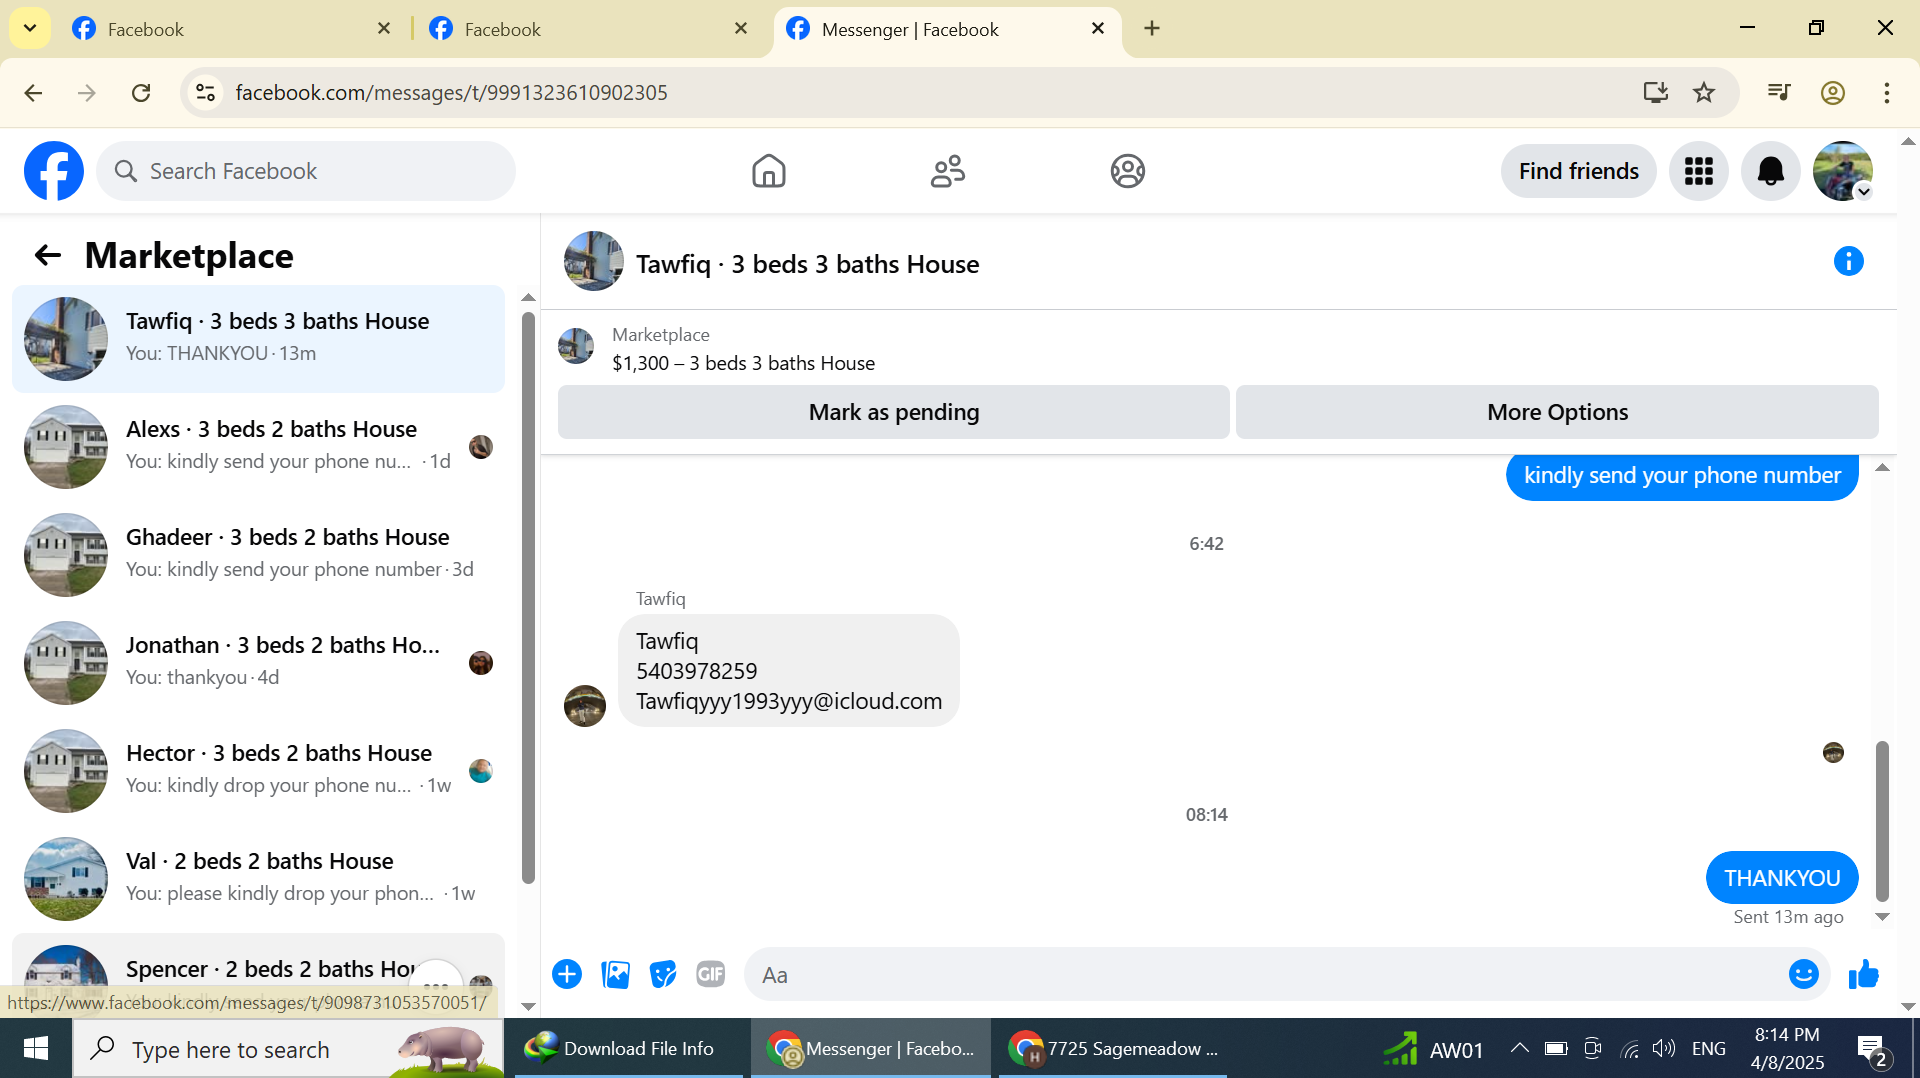Open 7725 Sagemeadow Chrome taskbar window

tap(1113, 1048)
